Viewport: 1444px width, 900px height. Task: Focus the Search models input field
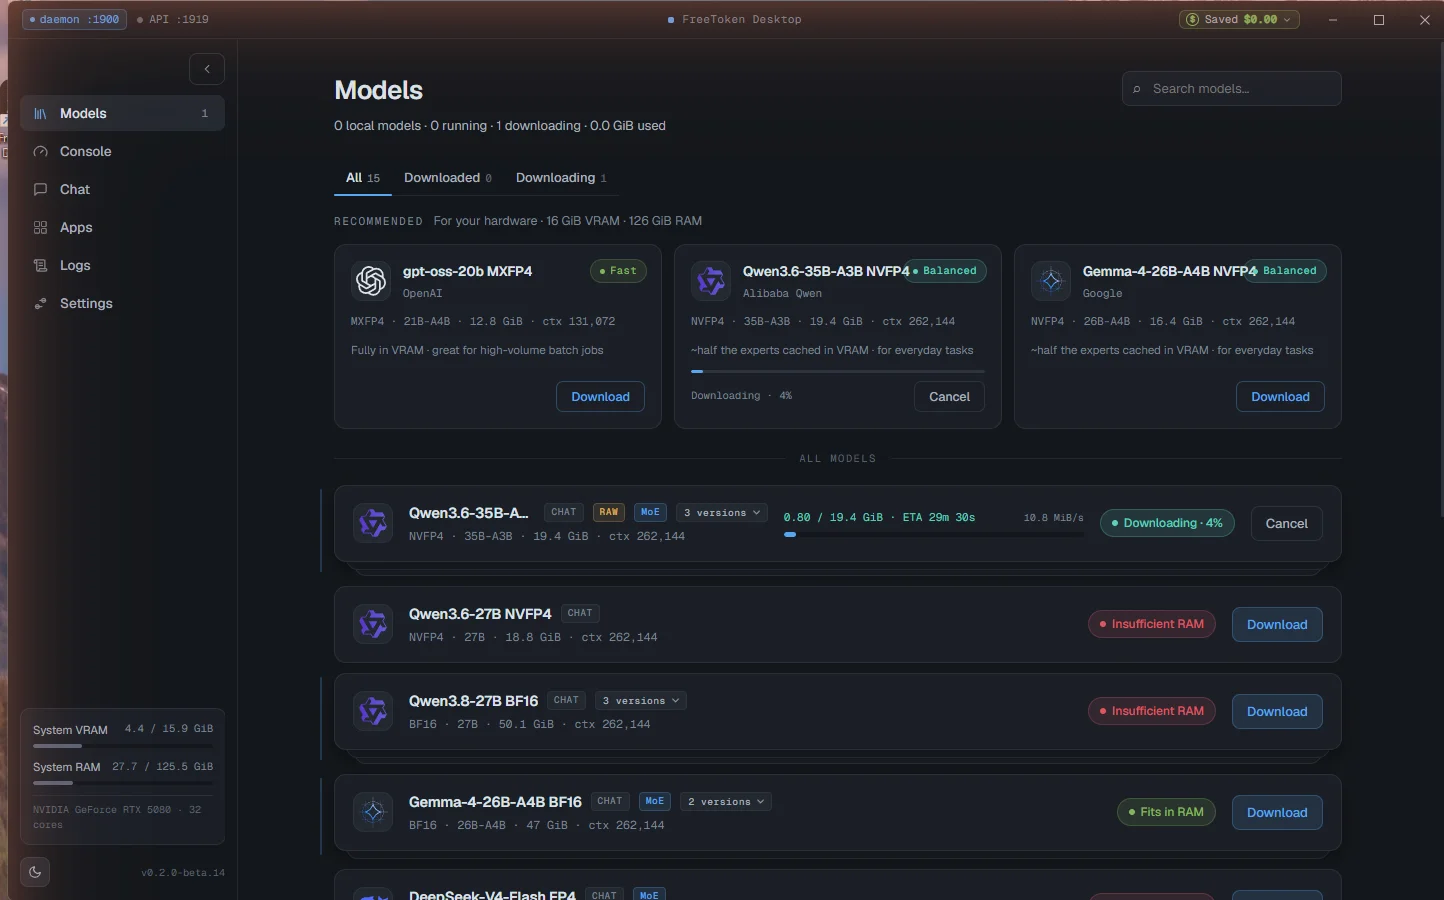coord(1232,89)
